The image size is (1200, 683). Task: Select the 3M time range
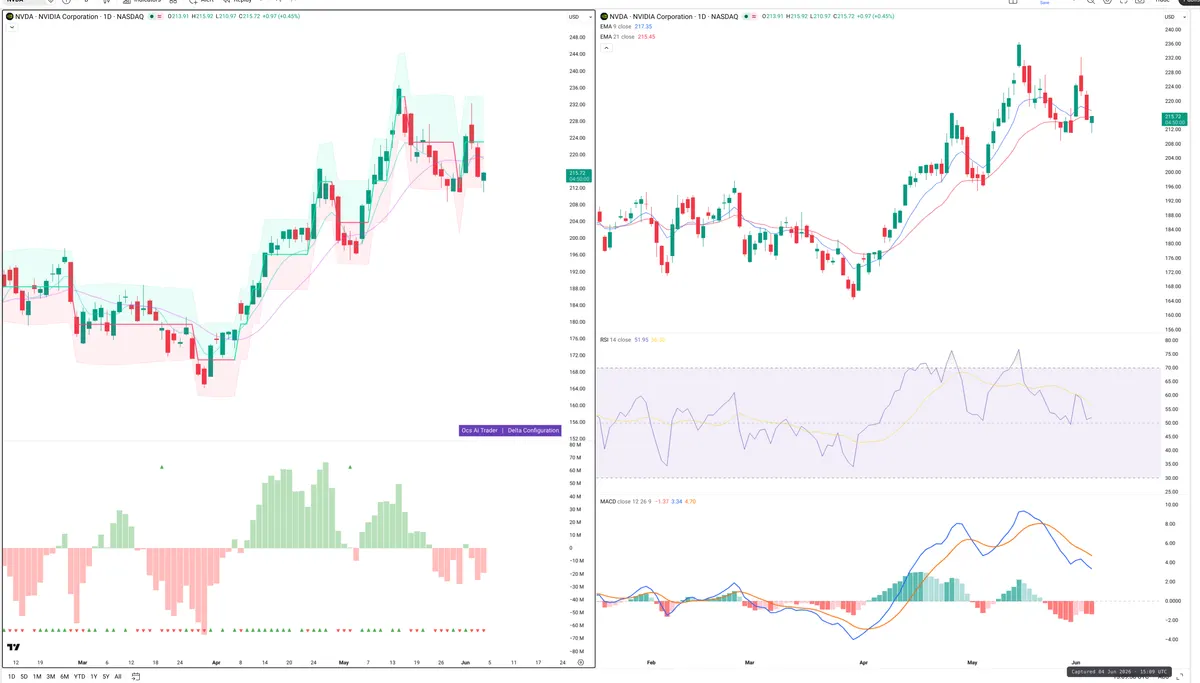click(50, 676)
